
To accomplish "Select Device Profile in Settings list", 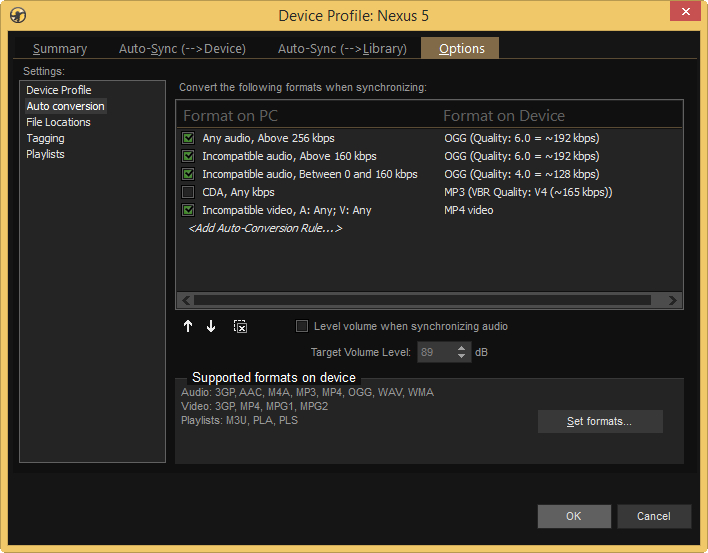I will point(59,90).
